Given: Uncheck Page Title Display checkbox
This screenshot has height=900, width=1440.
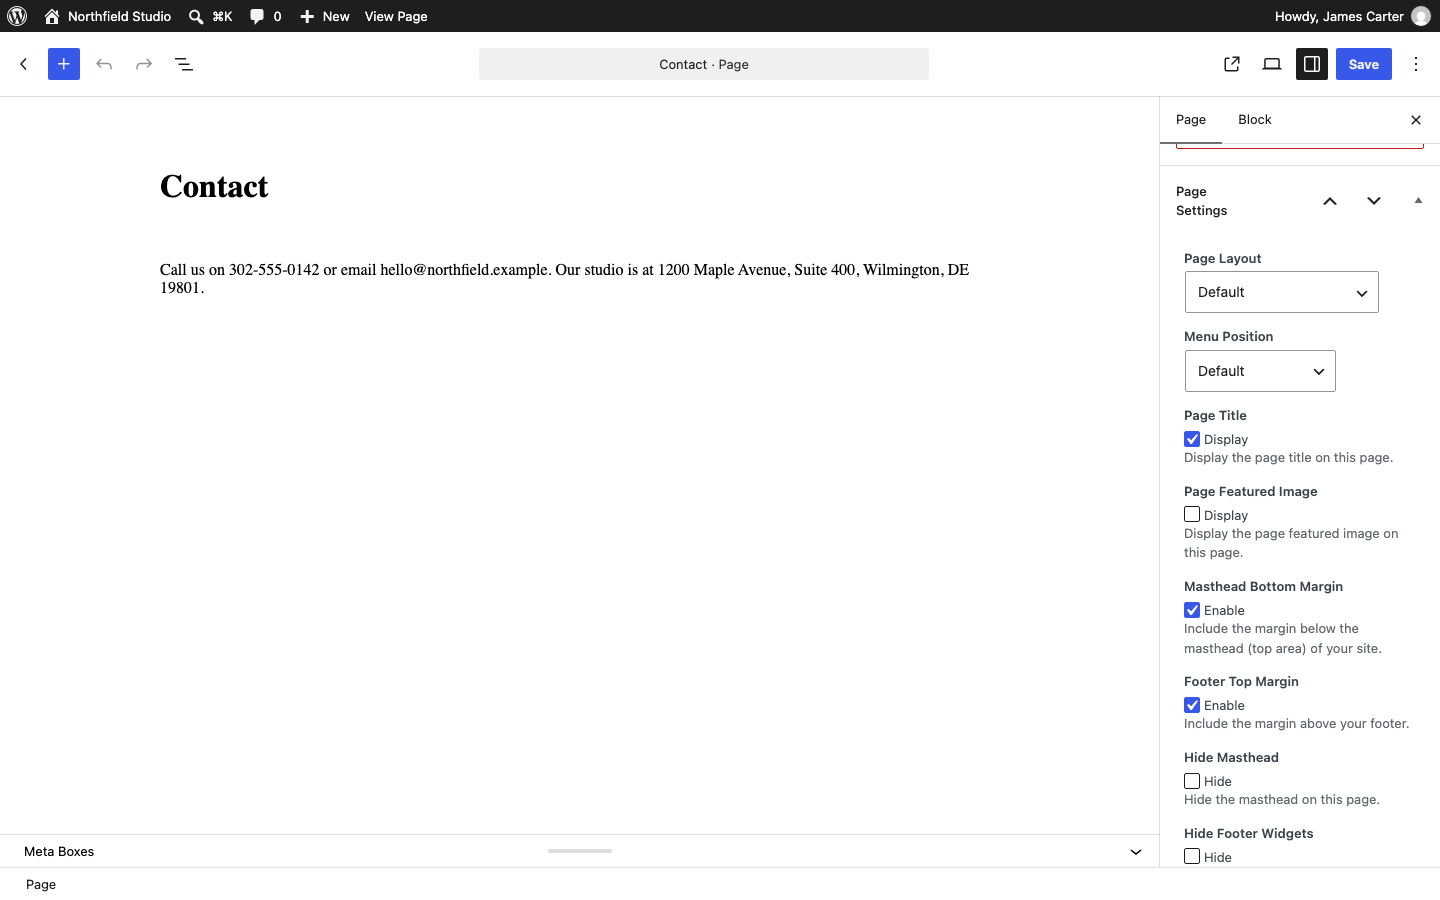Looking at the screenshot, I should pos(1192,439).
